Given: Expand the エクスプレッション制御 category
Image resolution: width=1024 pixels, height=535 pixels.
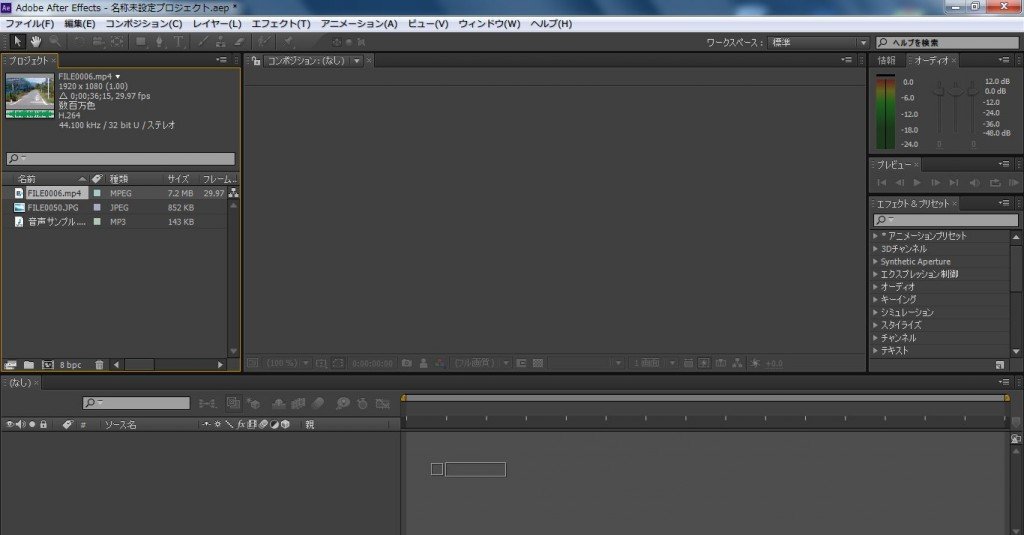Looking at the screenshot, I should click(876, 274).
